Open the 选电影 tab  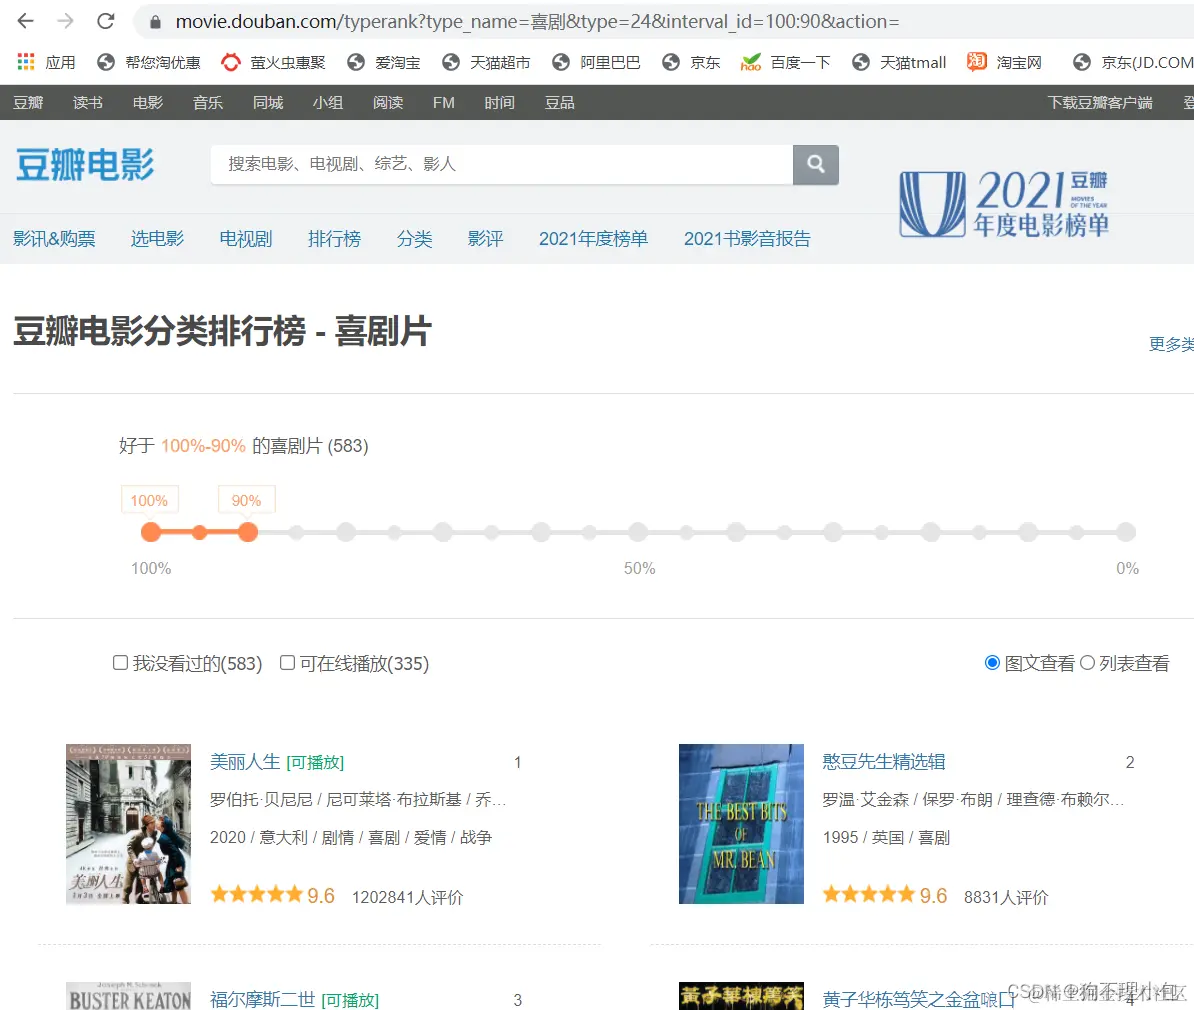[x=158, y=238]
